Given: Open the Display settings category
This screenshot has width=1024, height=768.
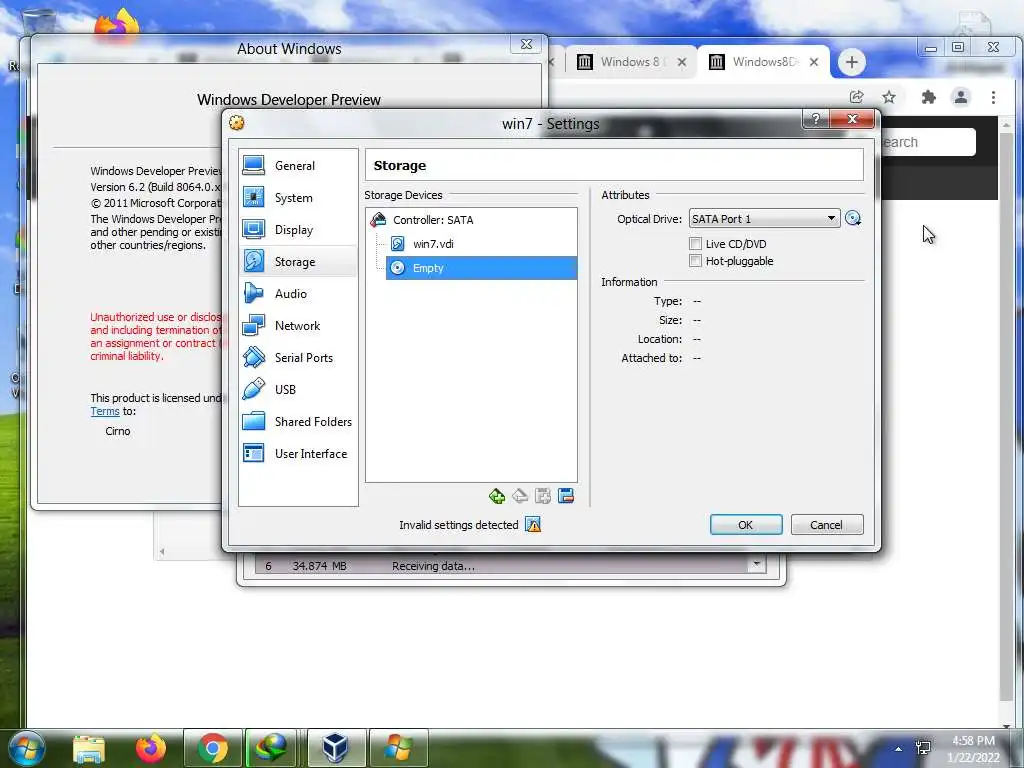Looking at the screenshot, I should pos(298,230).
